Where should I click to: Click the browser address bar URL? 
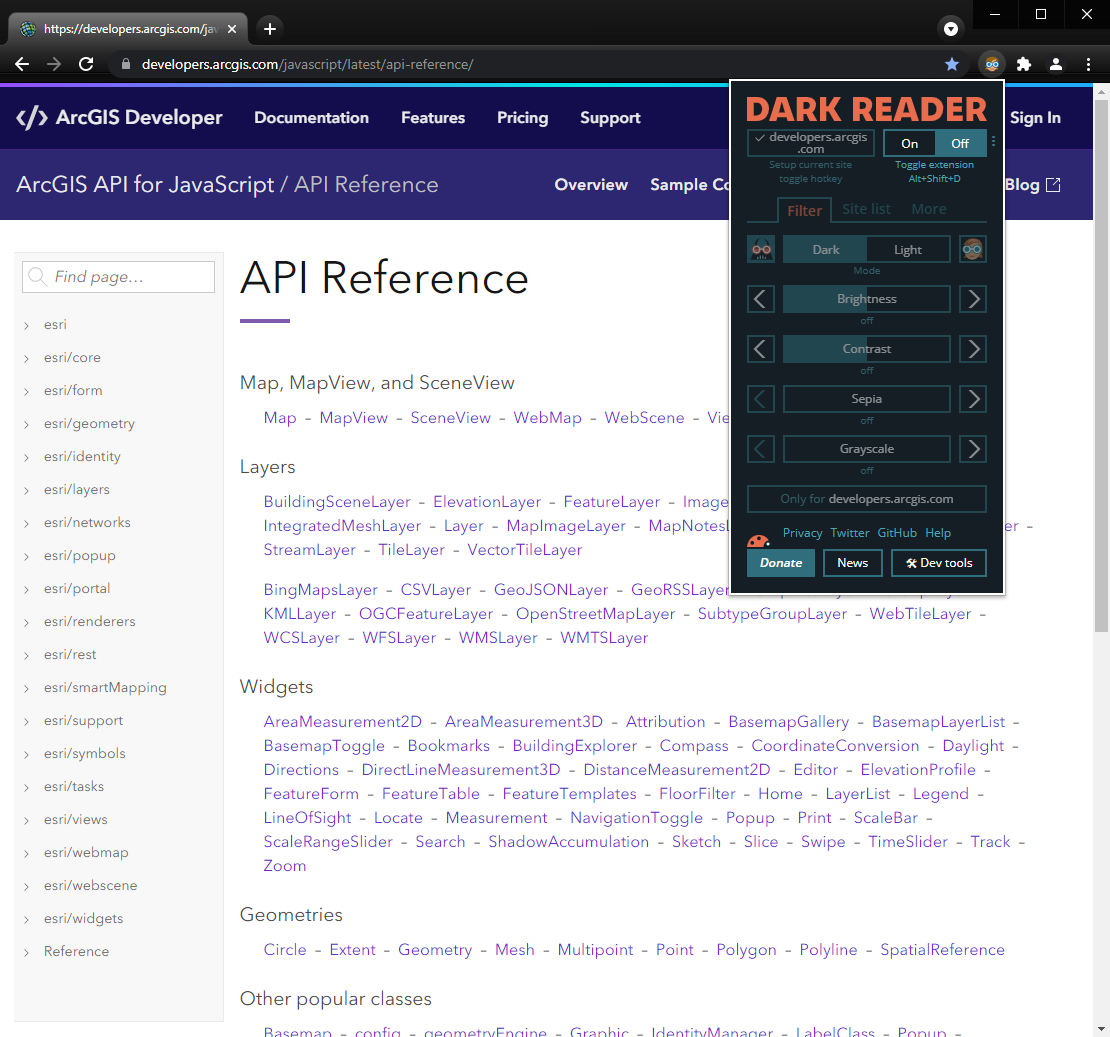click(307, 64)
